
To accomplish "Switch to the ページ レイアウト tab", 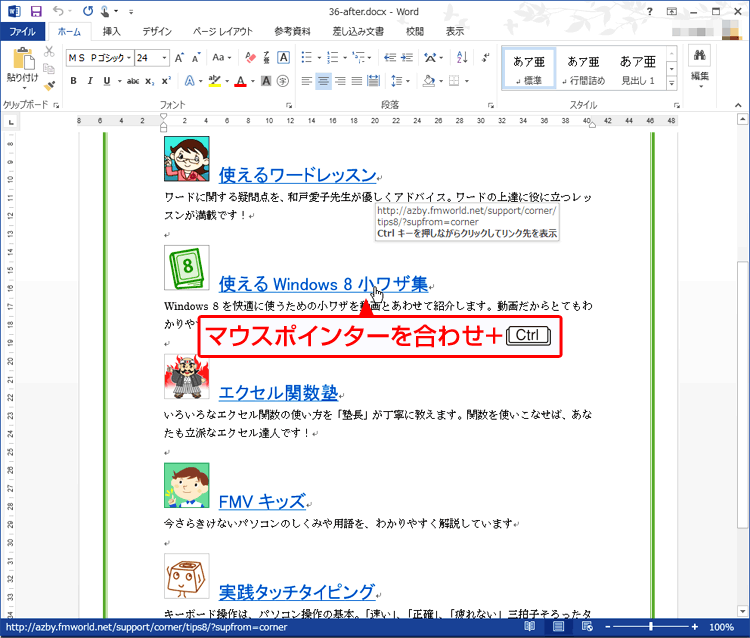I will [223, 32].
